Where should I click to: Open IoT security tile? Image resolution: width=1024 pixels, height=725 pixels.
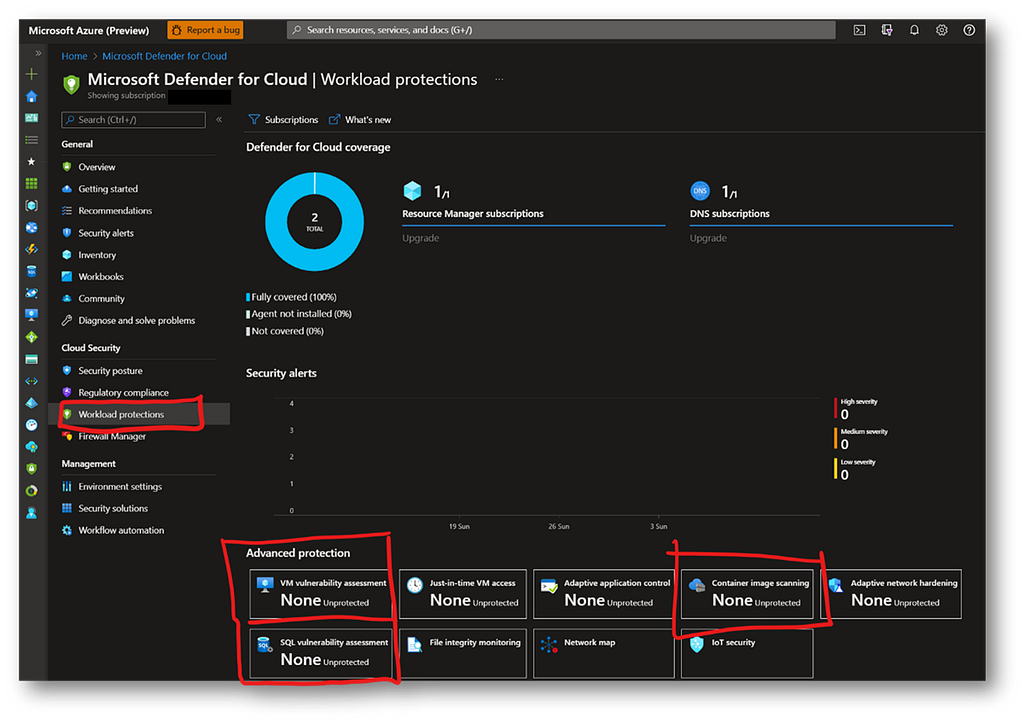(x=747, y=653)
